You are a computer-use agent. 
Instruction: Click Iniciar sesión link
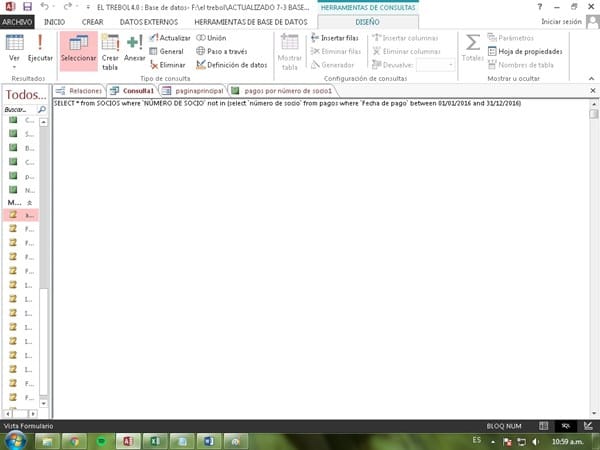561,22
